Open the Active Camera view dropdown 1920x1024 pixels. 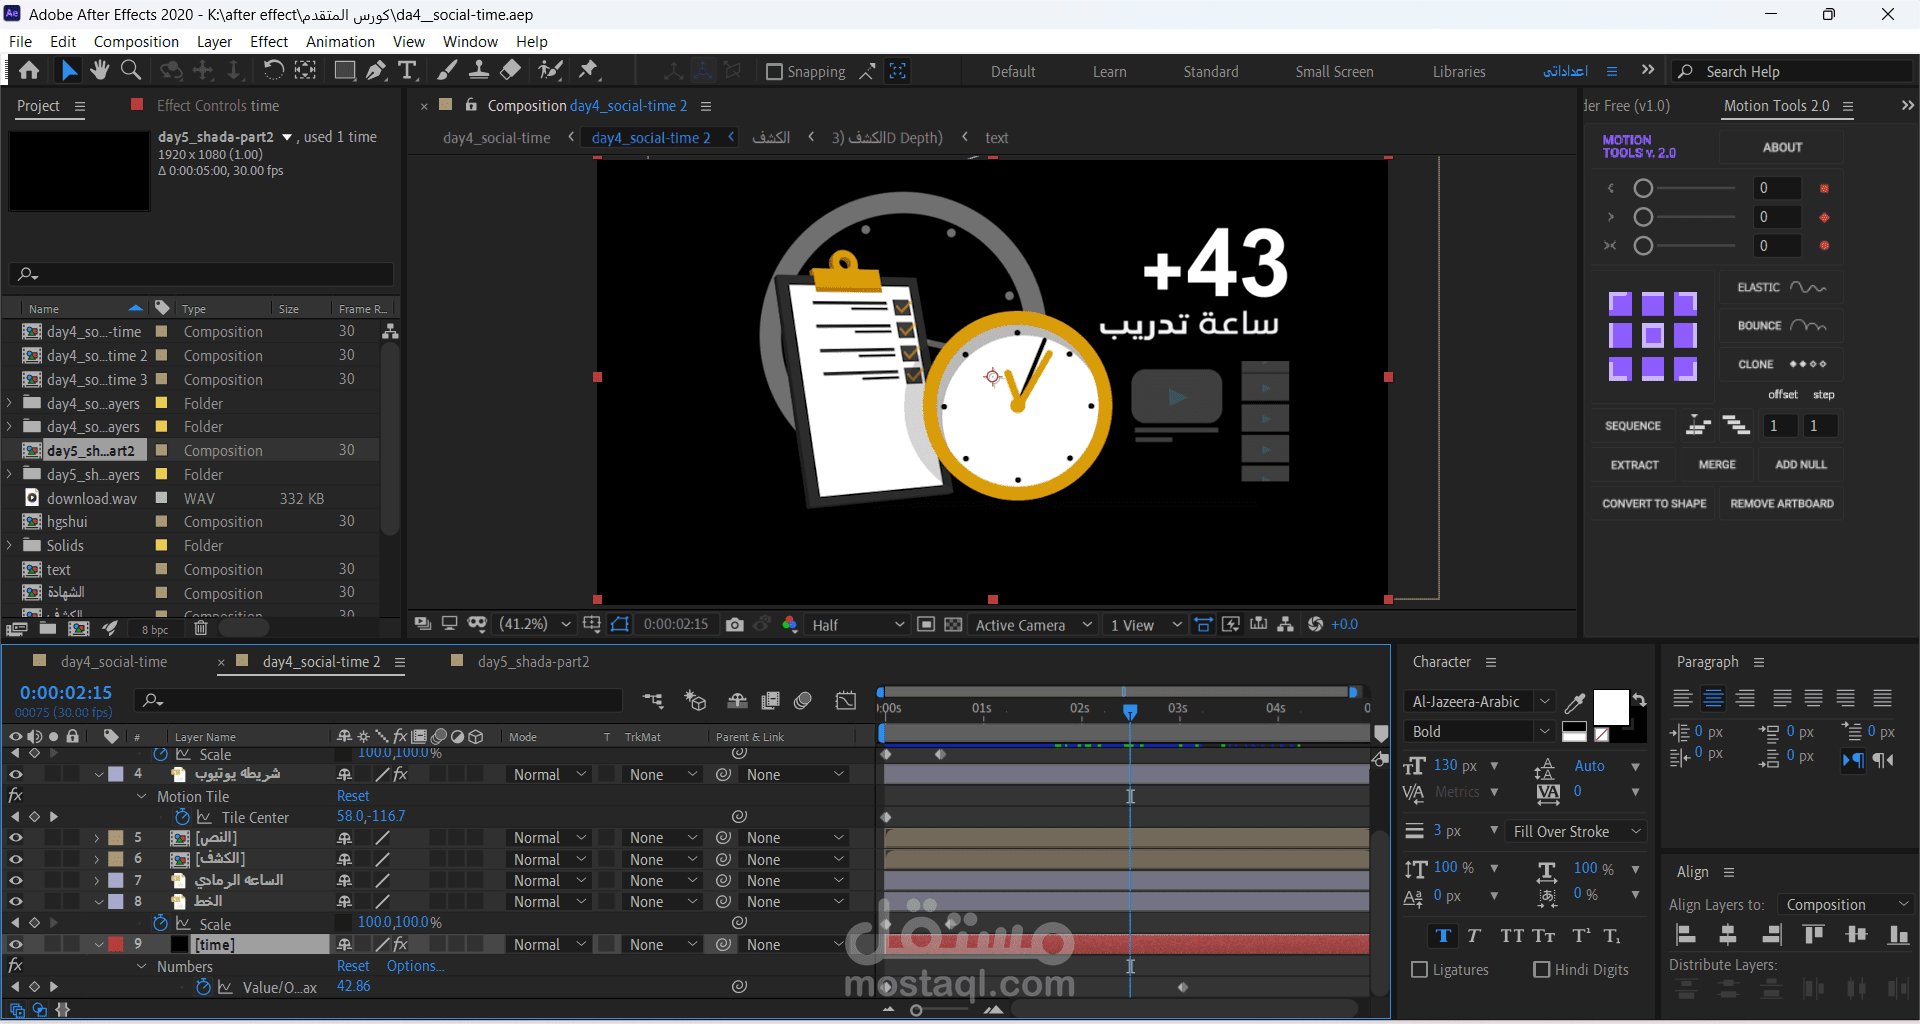1033,625
